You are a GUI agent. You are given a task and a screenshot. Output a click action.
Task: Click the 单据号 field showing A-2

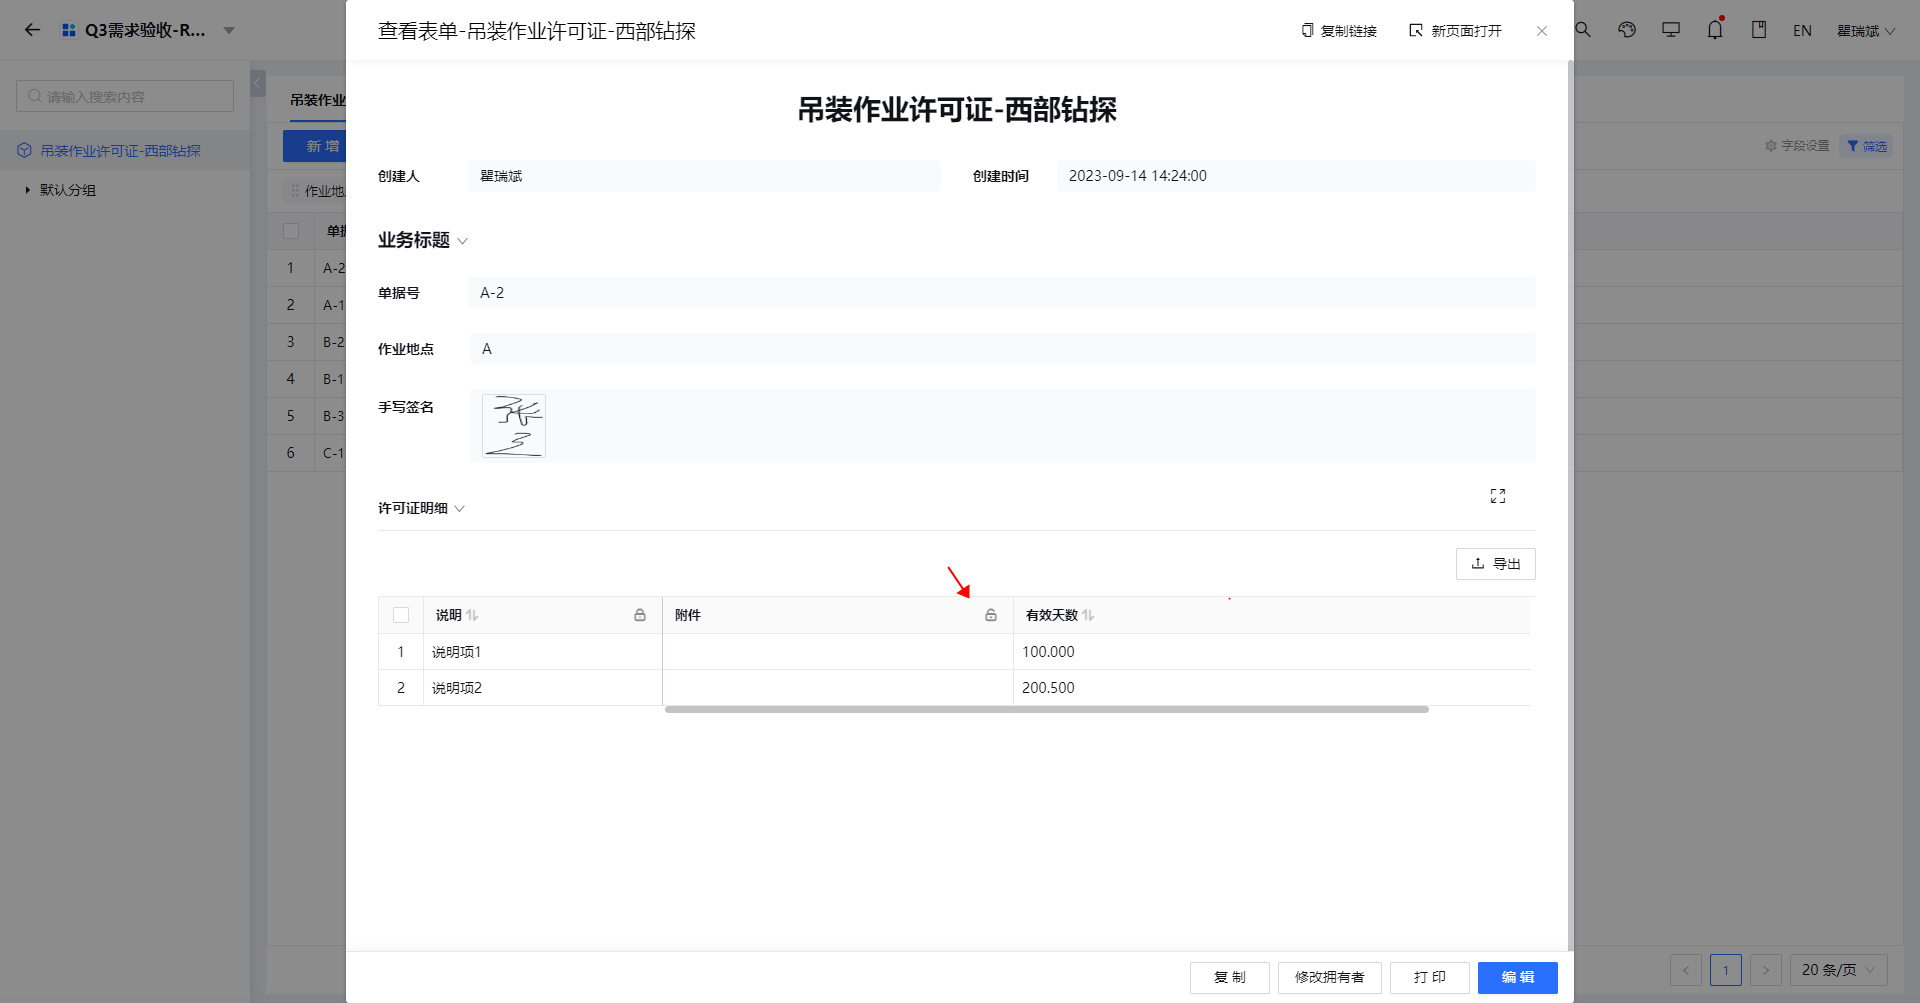(1002, 293)
